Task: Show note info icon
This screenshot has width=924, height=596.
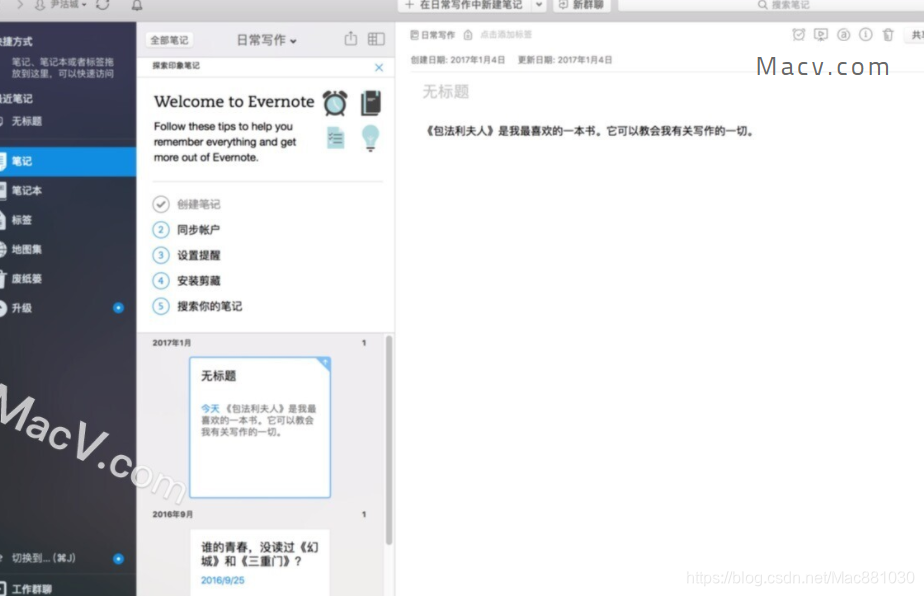Action: (866, 35)
